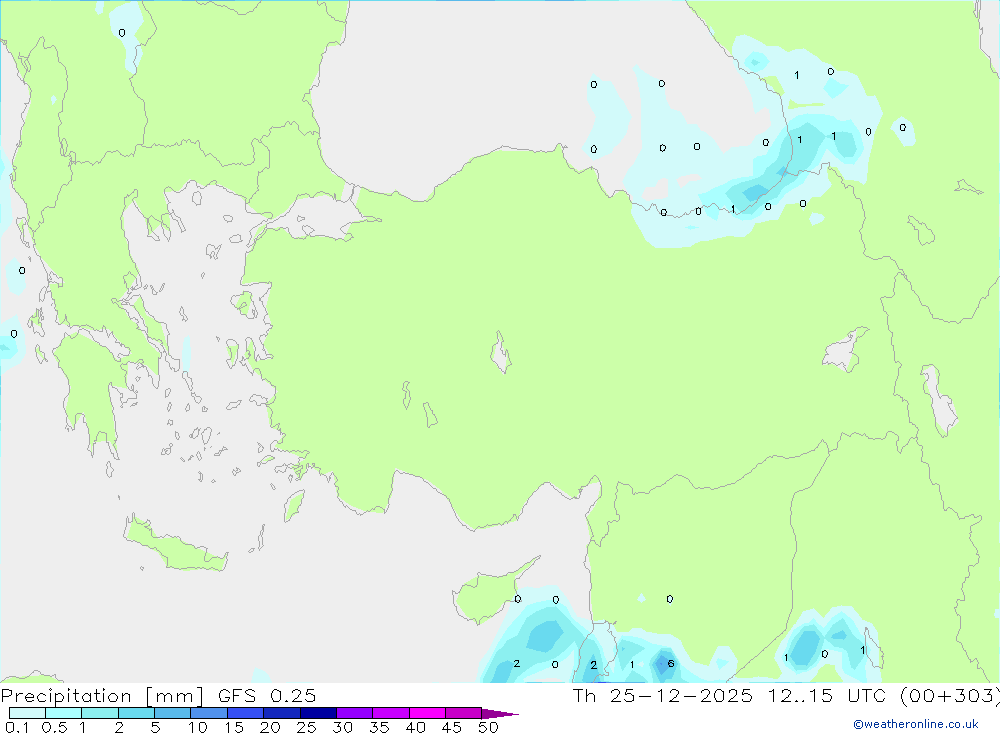Viewport: 1000px width, 733px height.
Task: Click the legend scale label "35"
Action: 379,727
